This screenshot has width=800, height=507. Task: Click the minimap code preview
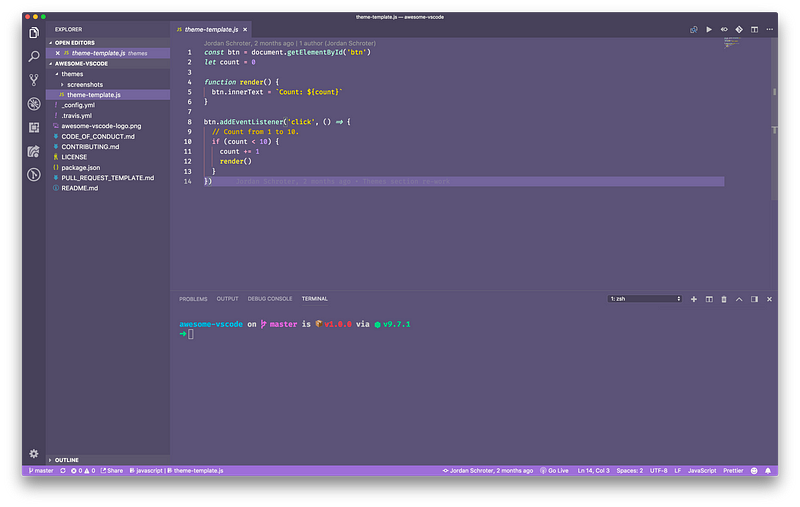(732, 42)
